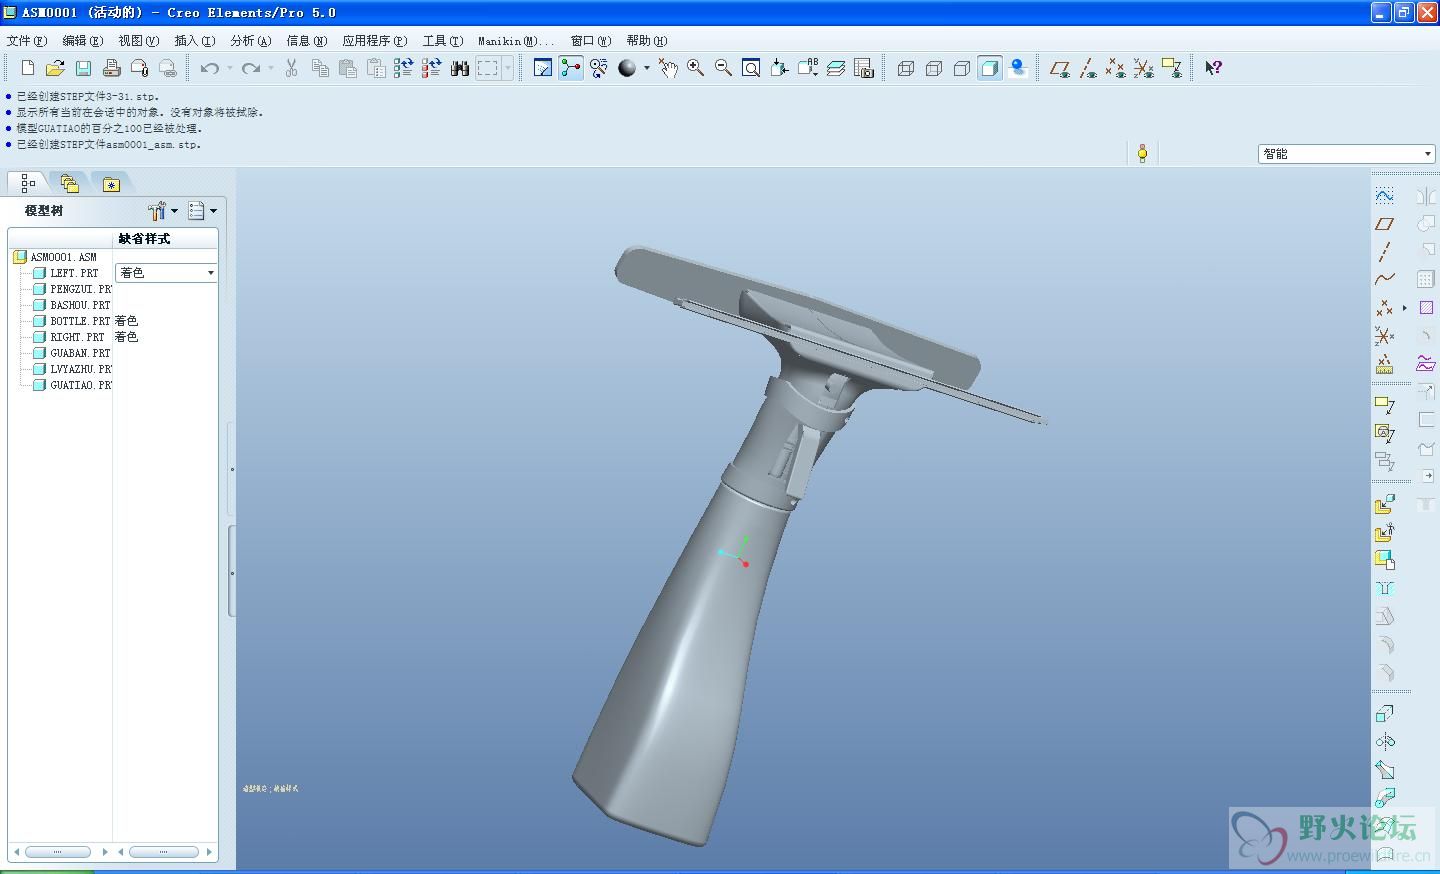1440x874 pixels.
Task: Open the layers icon in the toolbar
Action: (835, 68)
